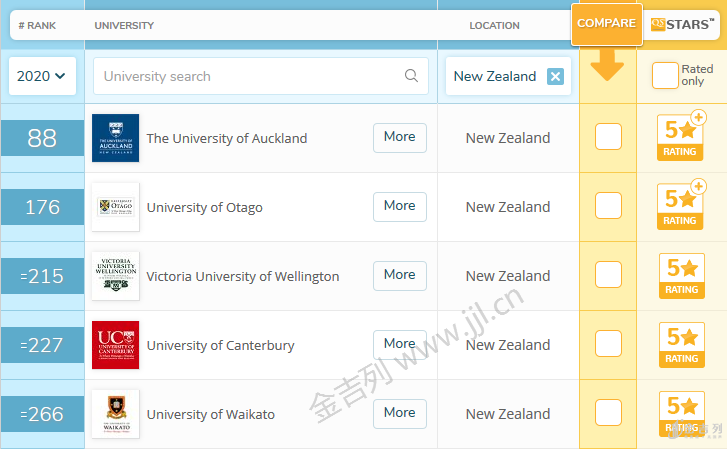Tick compare checkbox for University of Waikato
Viewport: 727px width, 455px height.
(608, 412)
